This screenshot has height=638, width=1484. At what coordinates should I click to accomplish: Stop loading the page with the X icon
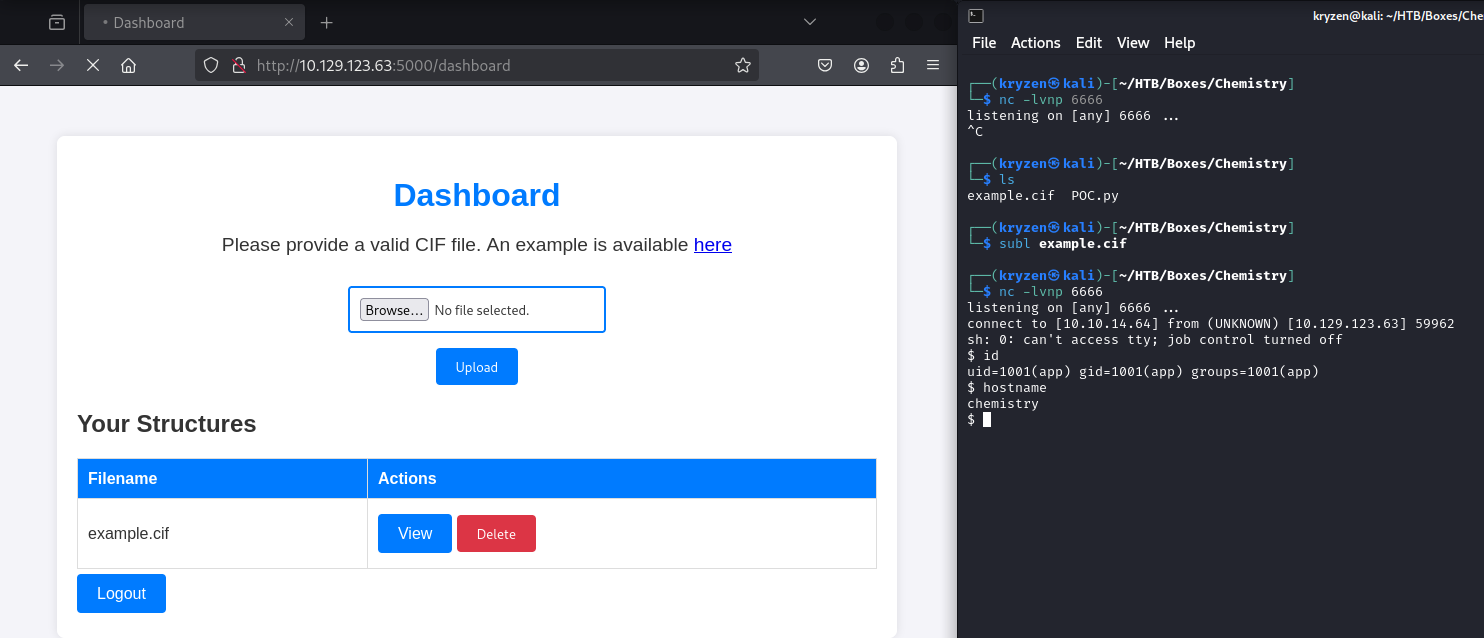[x=93, y=65]
